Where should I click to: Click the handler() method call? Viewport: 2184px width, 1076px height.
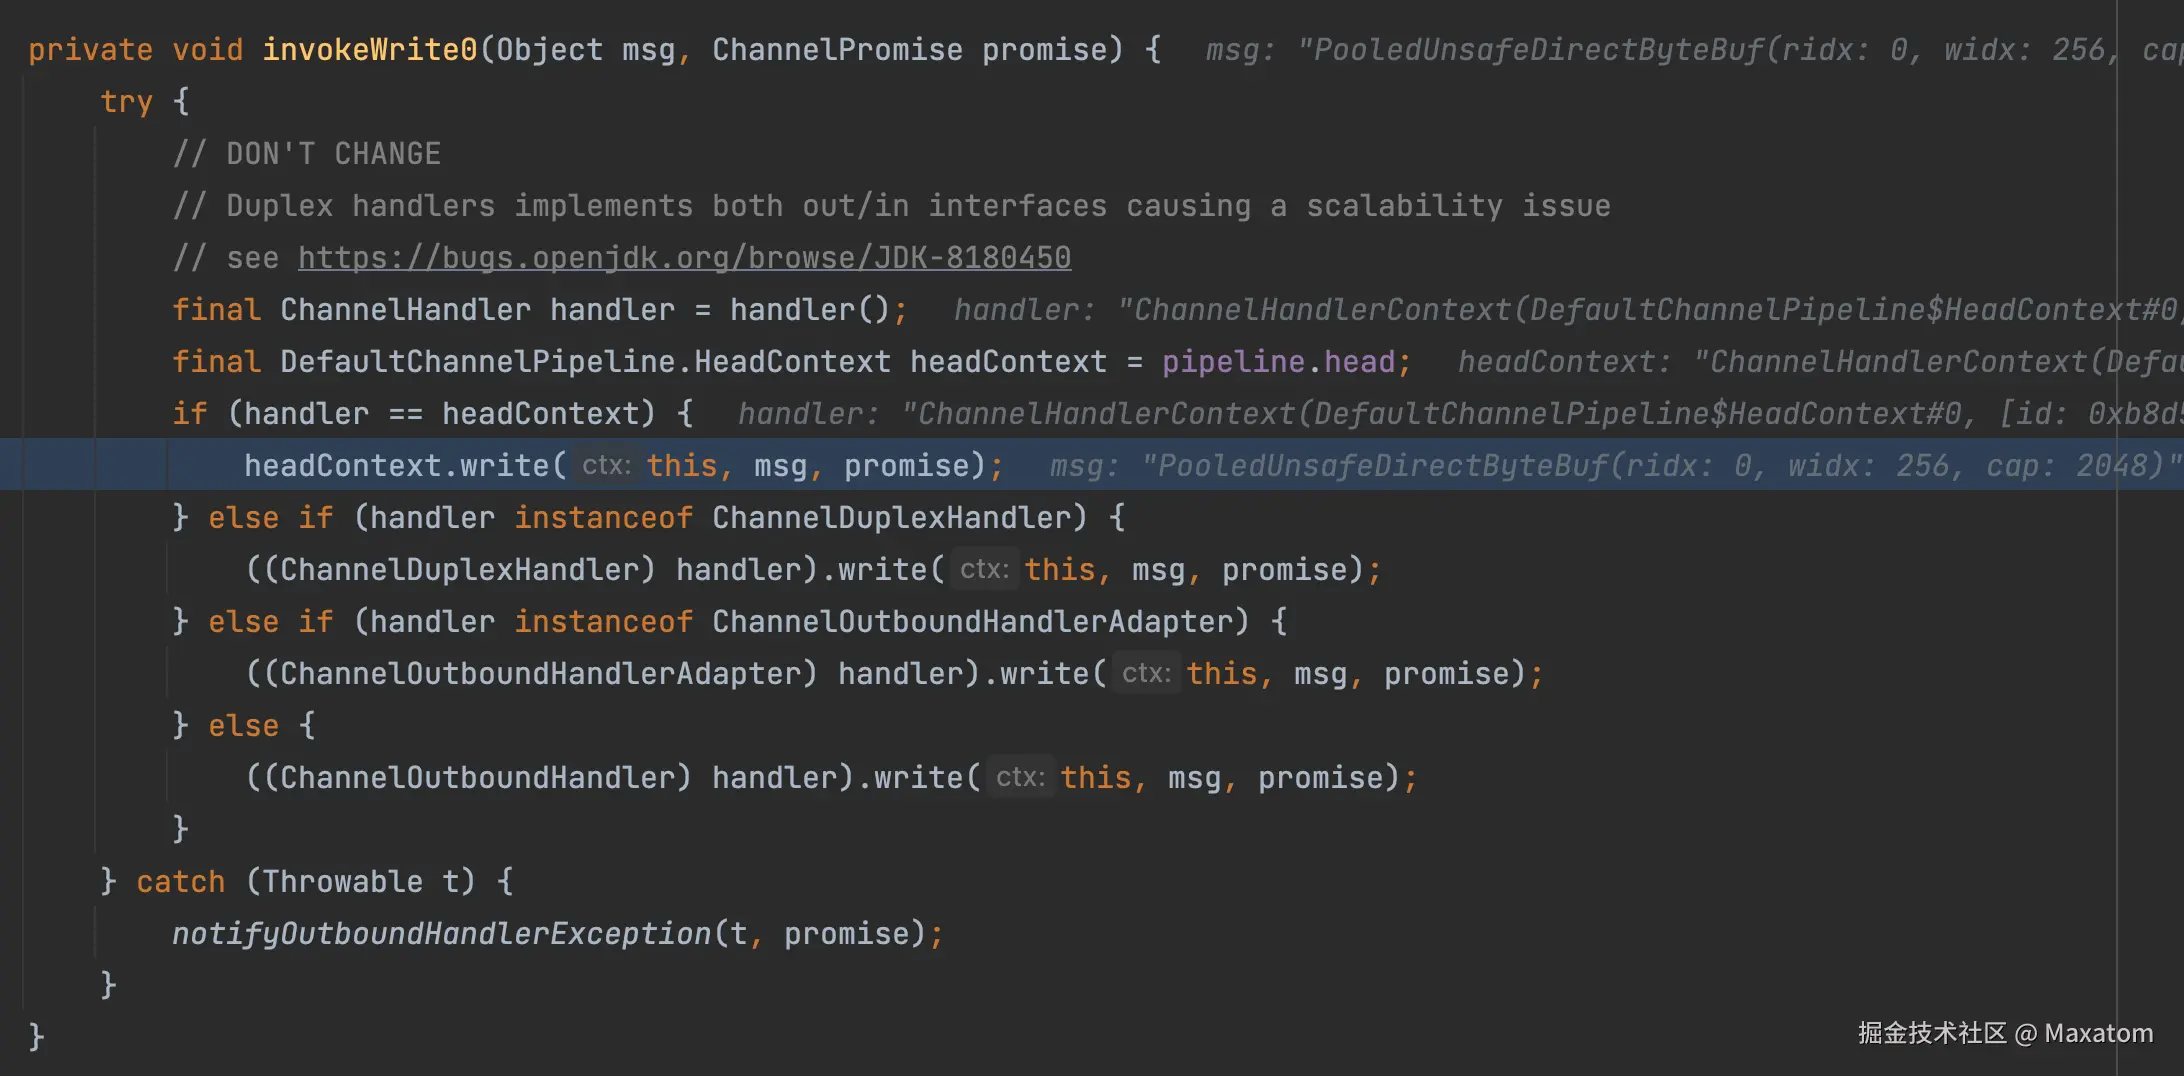pyautogui.click(x=810, y=310)
